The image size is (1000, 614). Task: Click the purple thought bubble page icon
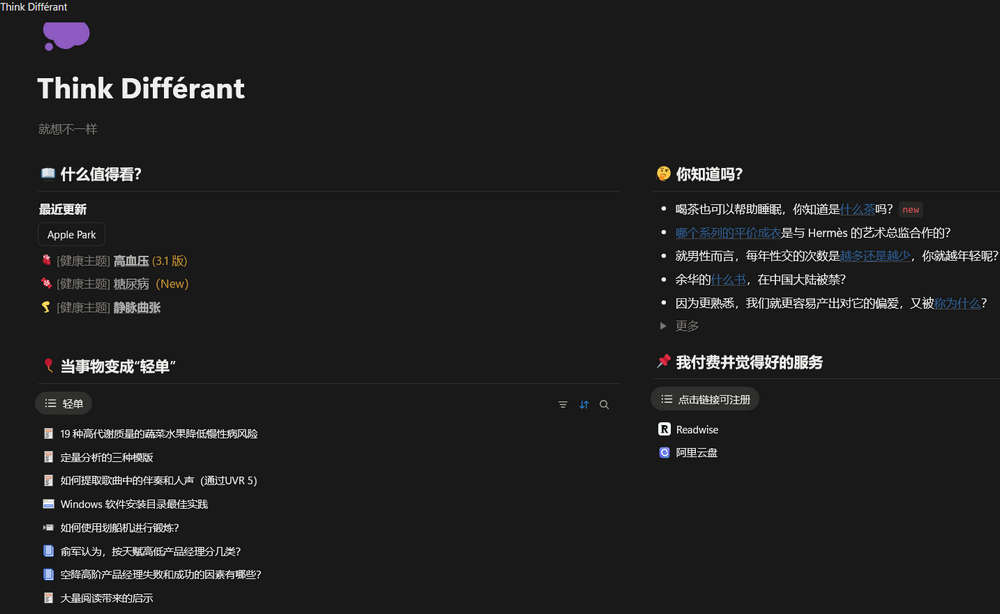point(66,36)
